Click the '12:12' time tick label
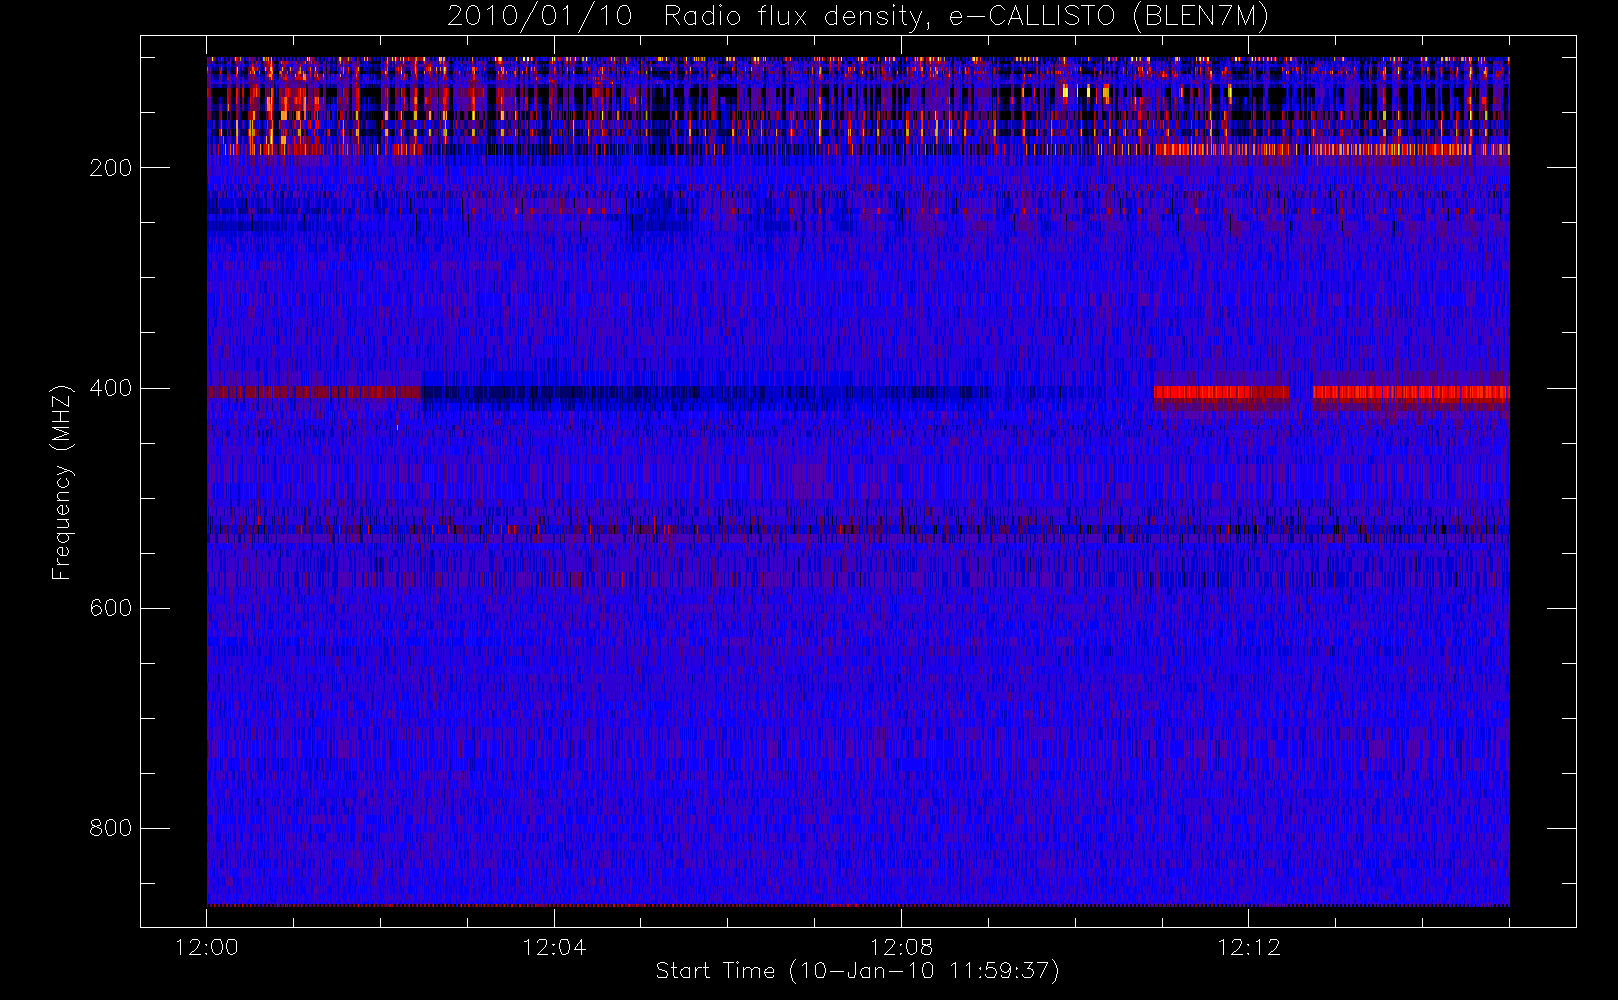The width and height of the screenshot is (1618, 1000). [x=1248, y=947]
